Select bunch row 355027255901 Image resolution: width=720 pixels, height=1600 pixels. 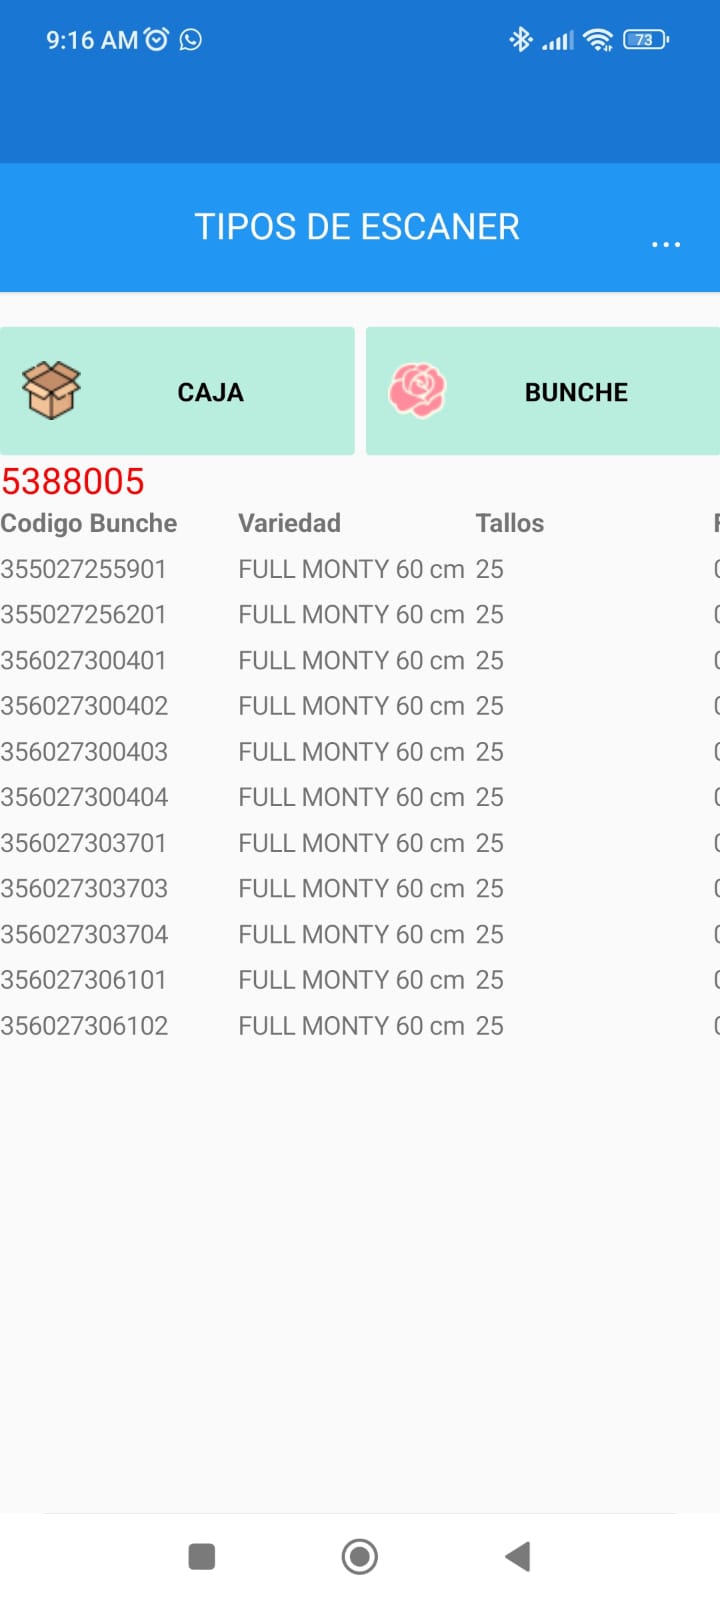(84, 569)
